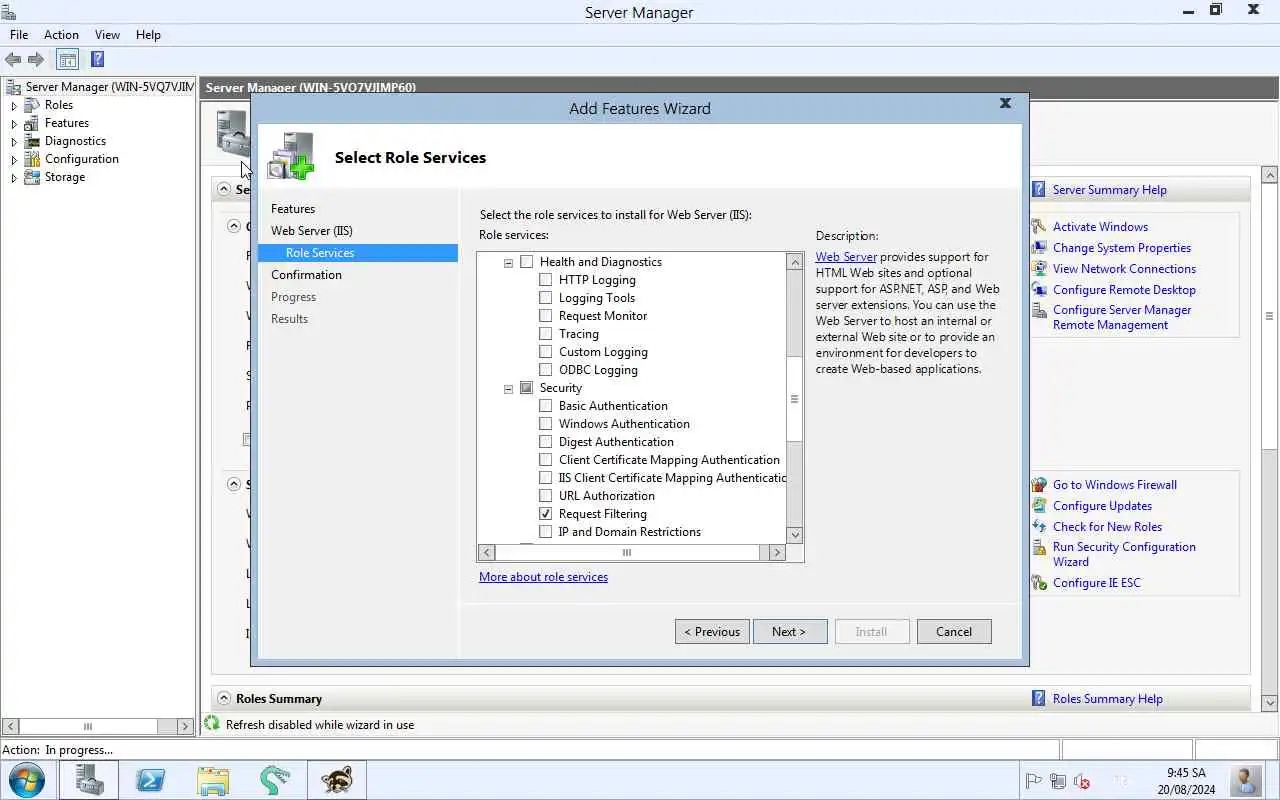Click the Roles icon in the tree

(33, 105)
